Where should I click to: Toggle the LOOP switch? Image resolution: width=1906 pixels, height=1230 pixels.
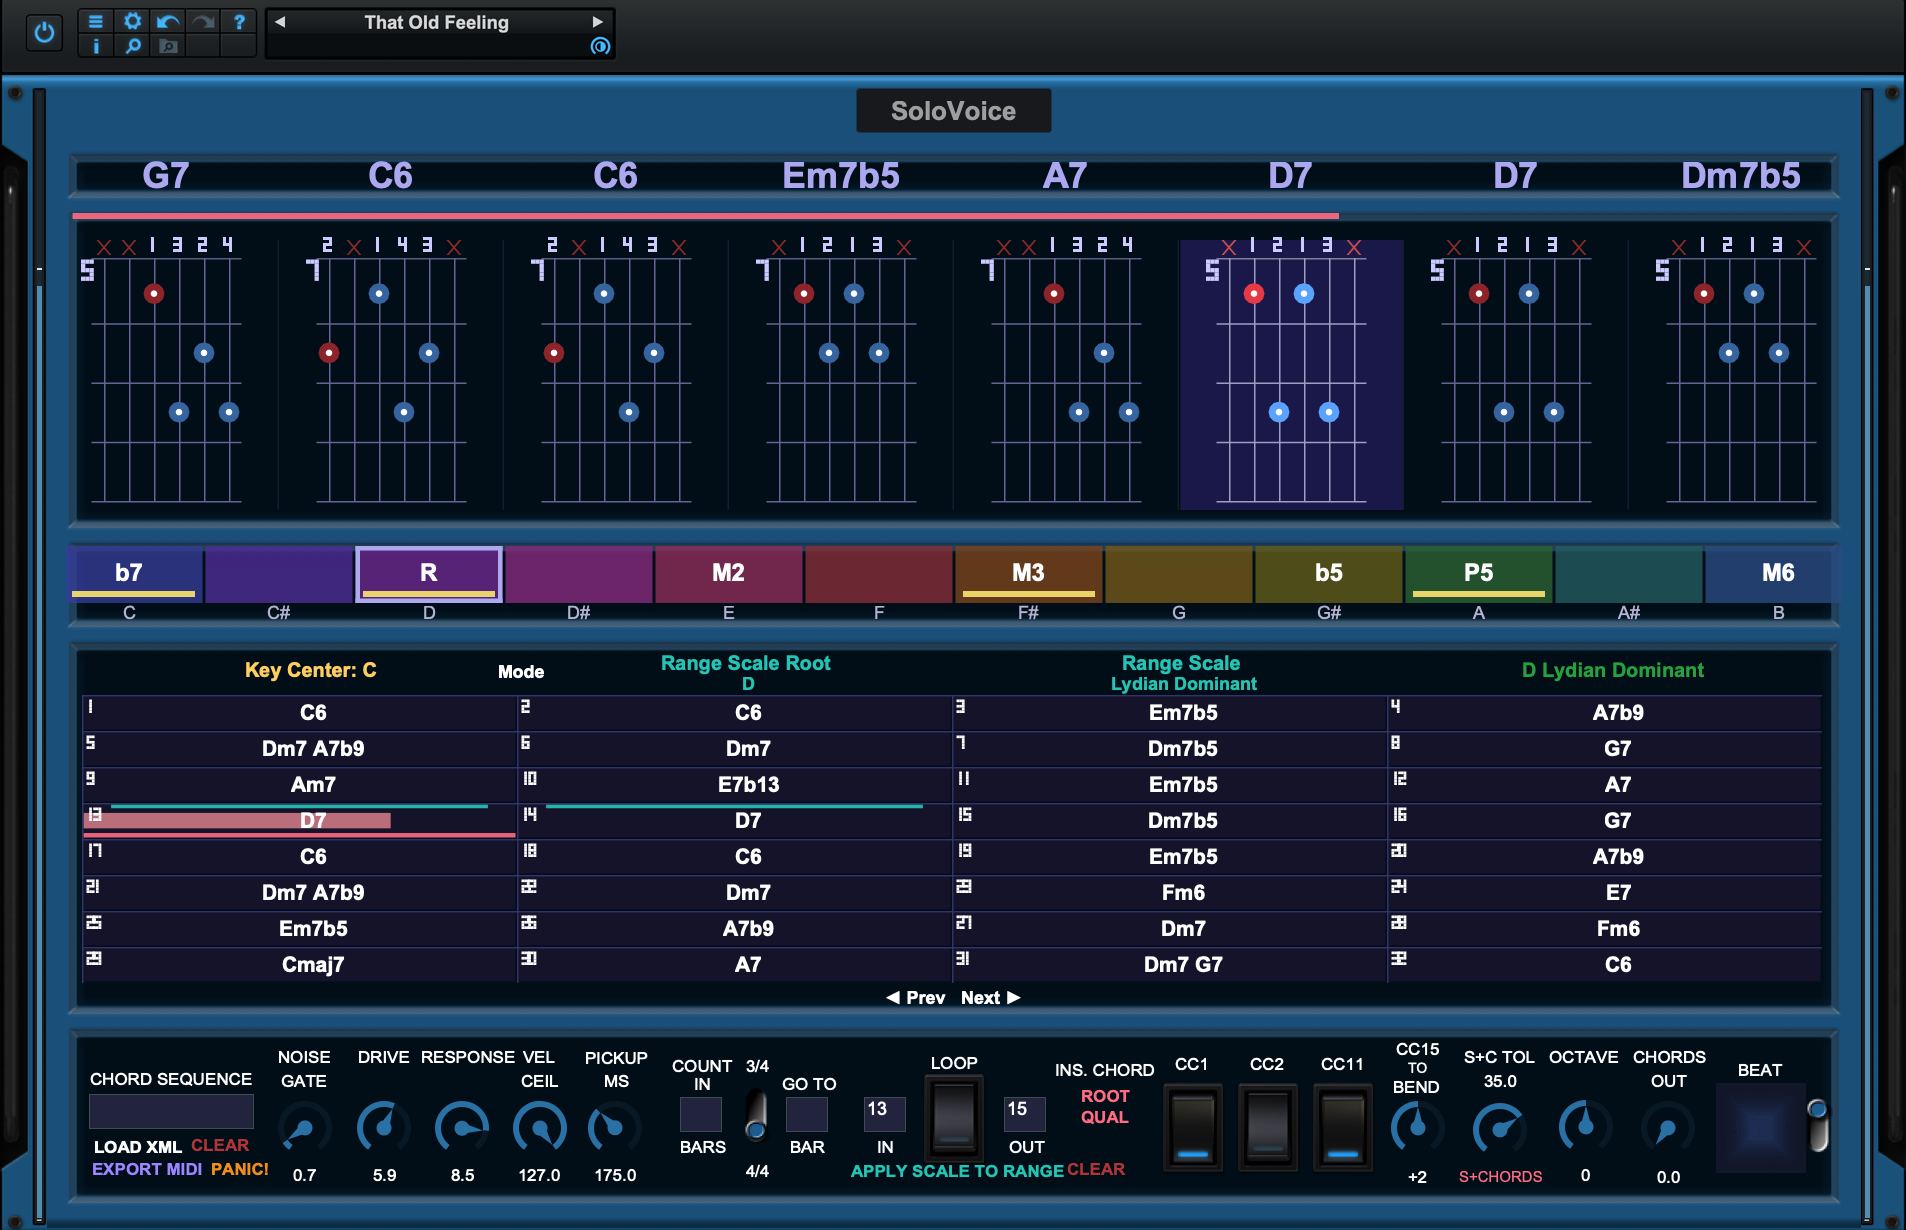coord(954,1117)
